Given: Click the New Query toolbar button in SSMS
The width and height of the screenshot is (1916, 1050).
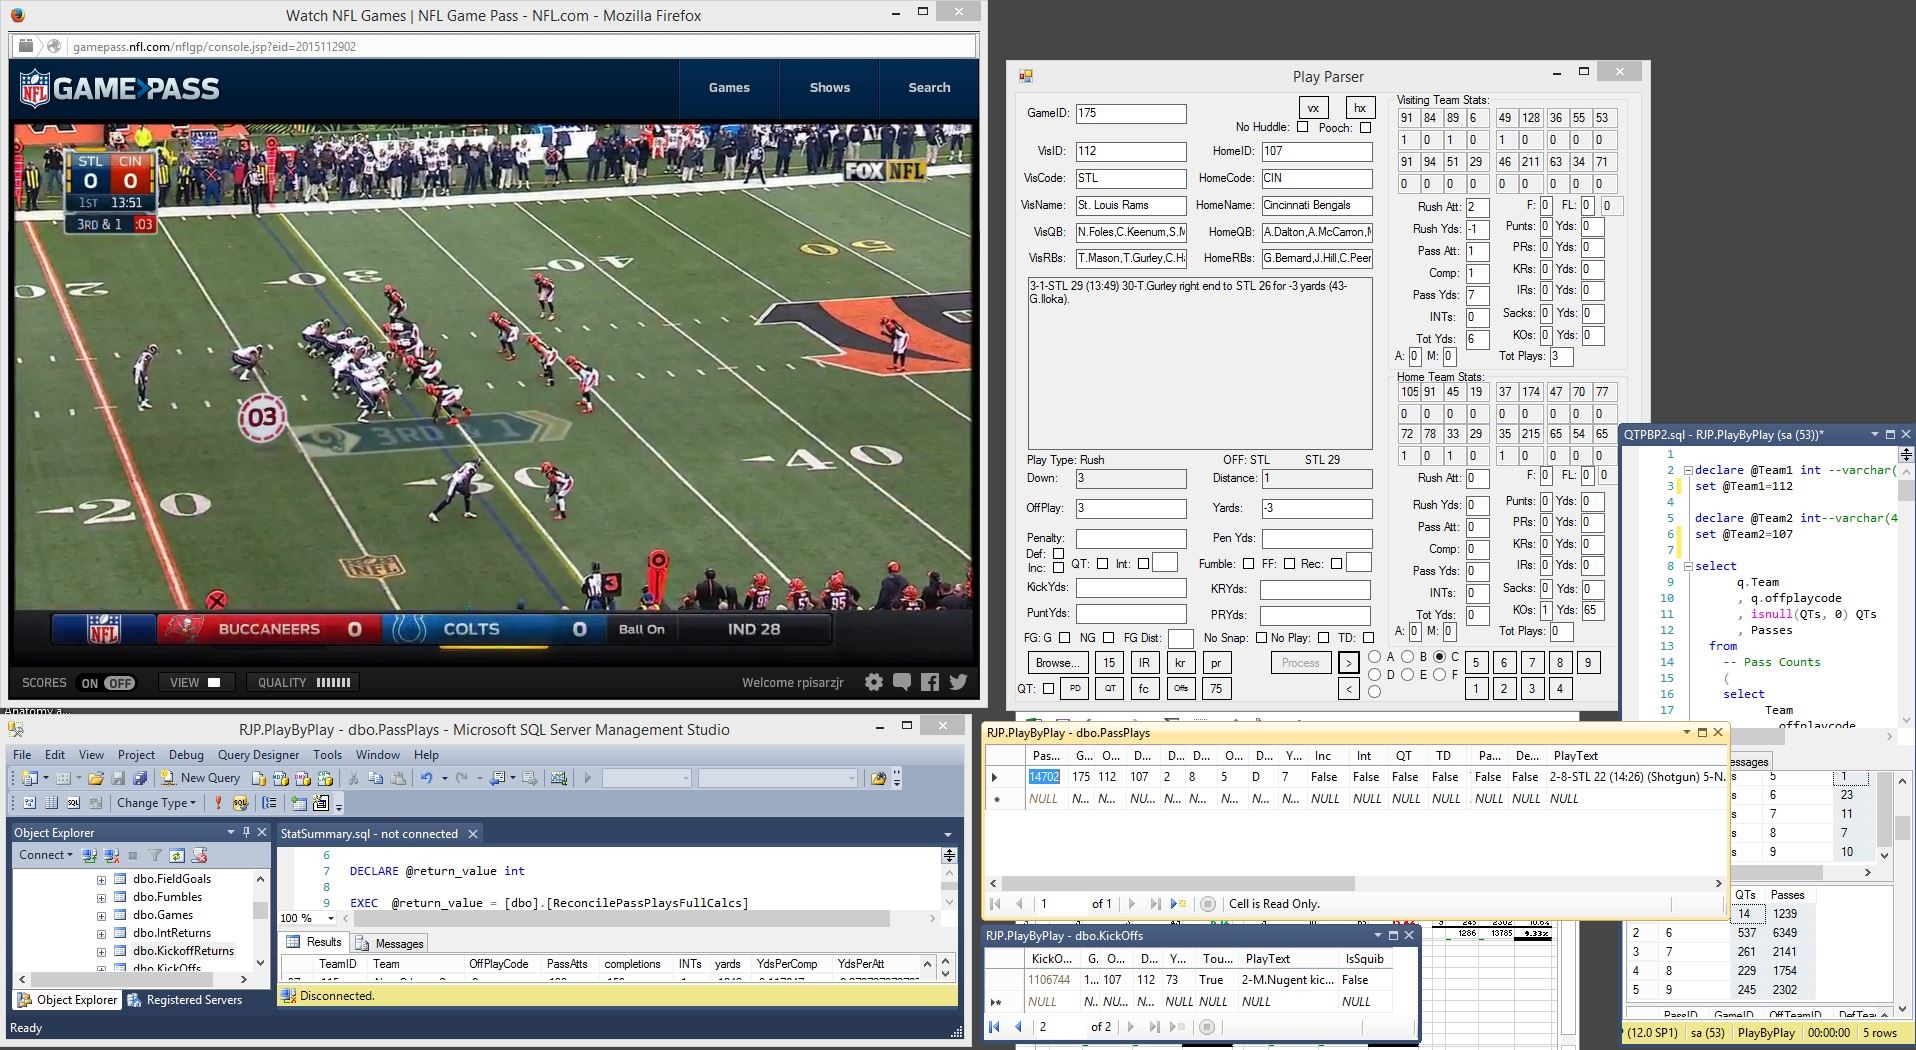Looking at the screenshot, I should [200, 778].
